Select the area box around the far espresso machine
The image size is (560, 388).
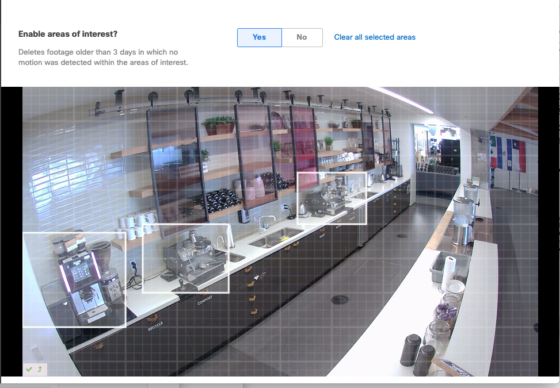click(x=332, y=198)
